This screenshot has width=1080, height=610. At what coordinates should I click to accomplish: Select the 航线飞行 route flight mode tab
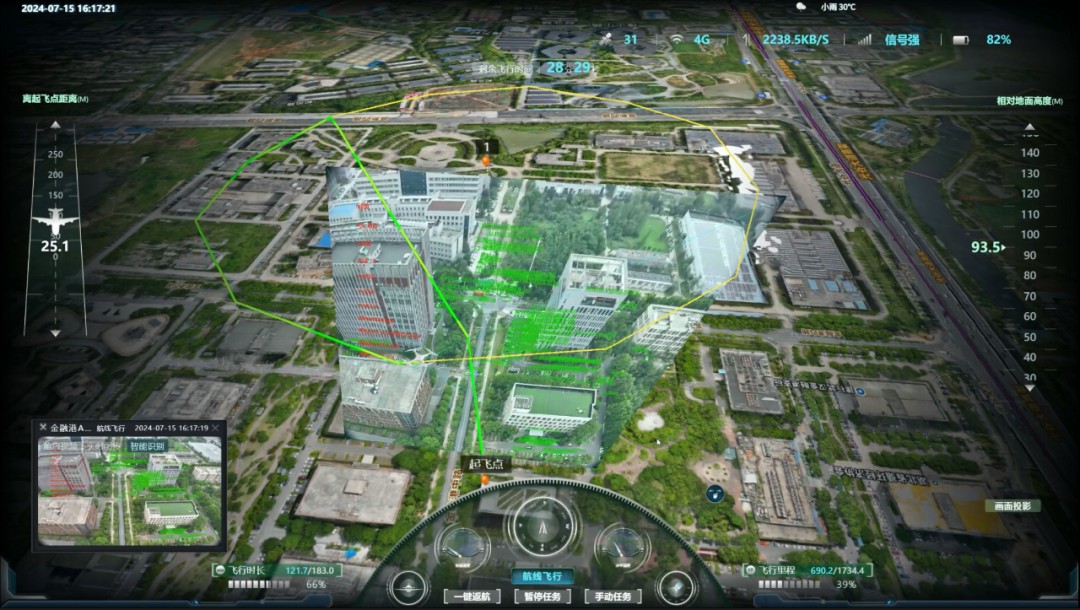(x=542, y=577)
